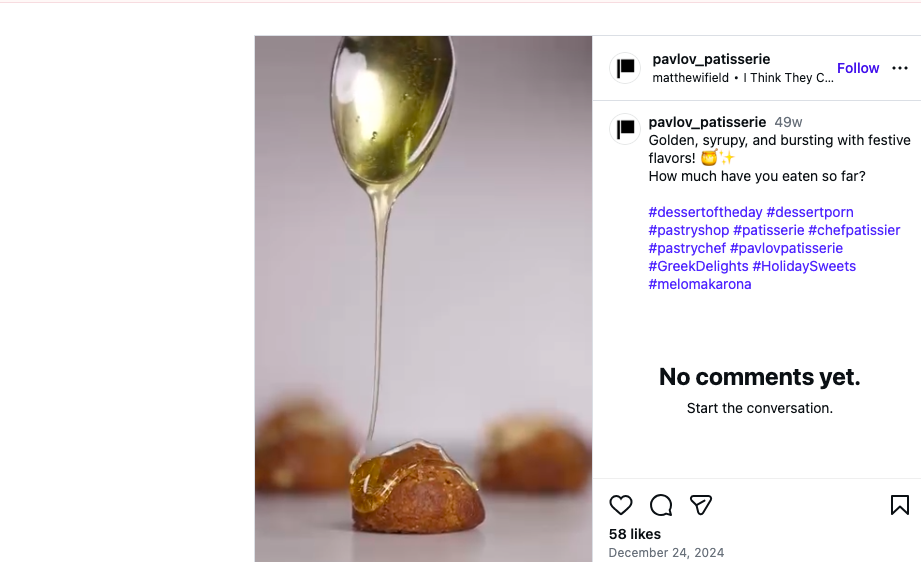Open the matthewifield audio credit link
Image resolution: width=921 pixels, height=562 pixels.
click(690, 78)
